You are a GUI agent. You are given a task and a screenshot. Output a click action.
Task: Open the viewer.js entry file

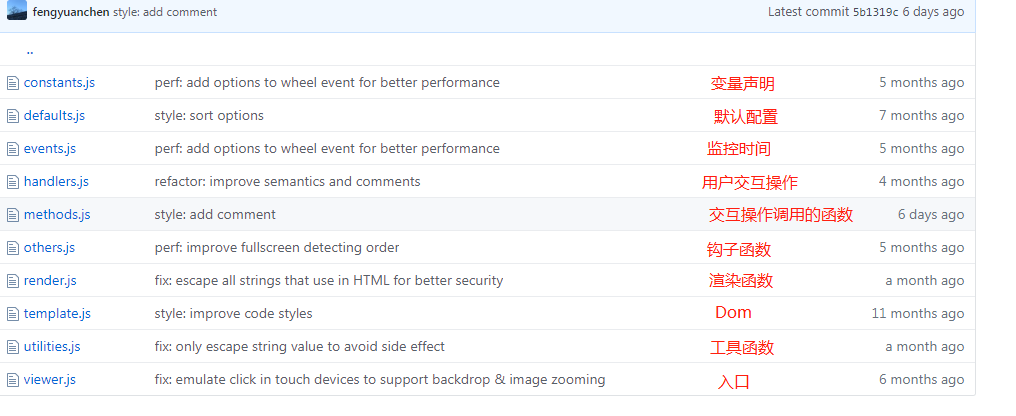50,380
